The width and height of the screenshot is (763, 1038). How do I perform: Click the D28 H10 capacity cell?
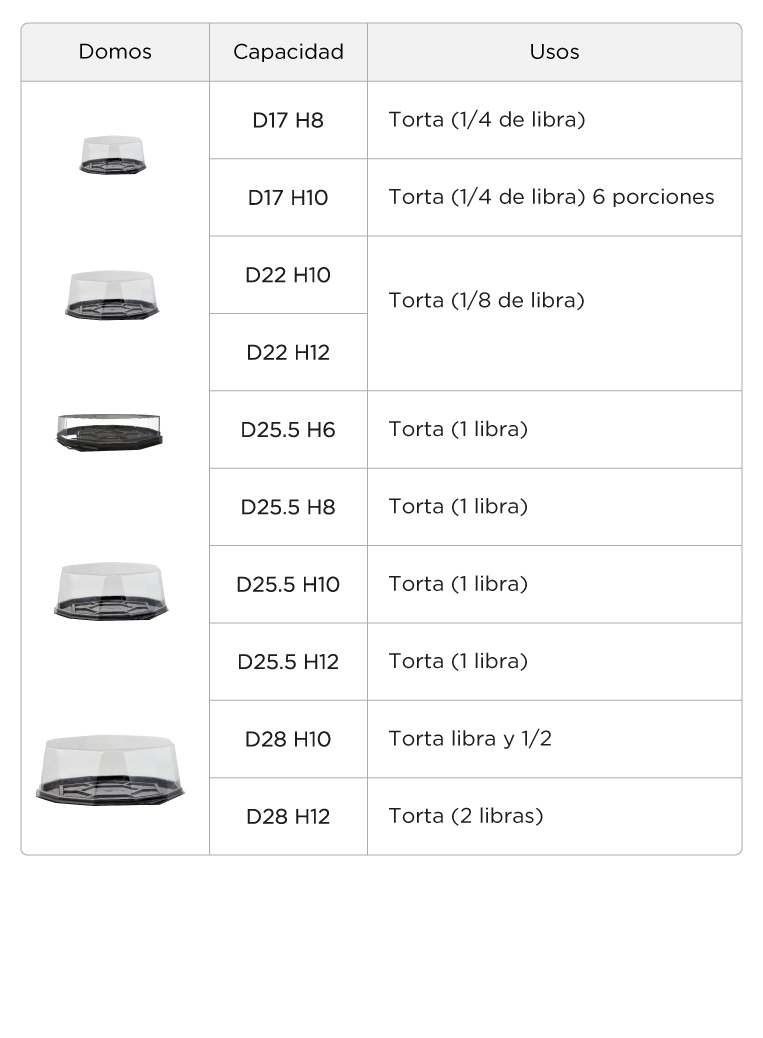[x=289, y=739]
